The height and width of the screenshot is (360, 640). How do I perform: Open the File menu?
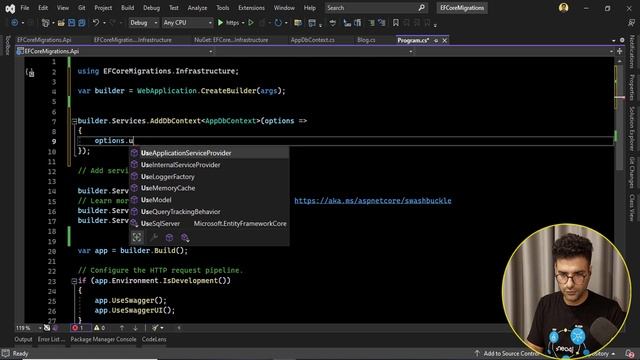[25, 8]
